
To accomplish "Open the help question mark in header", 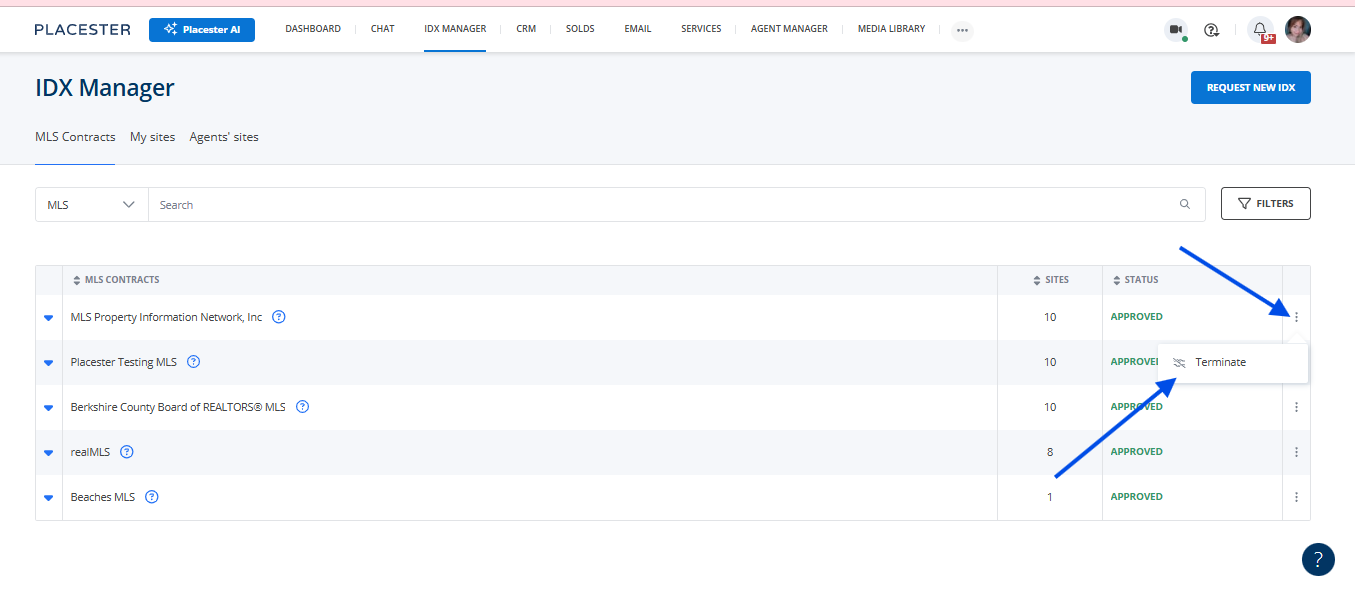I will [1212, 30].
